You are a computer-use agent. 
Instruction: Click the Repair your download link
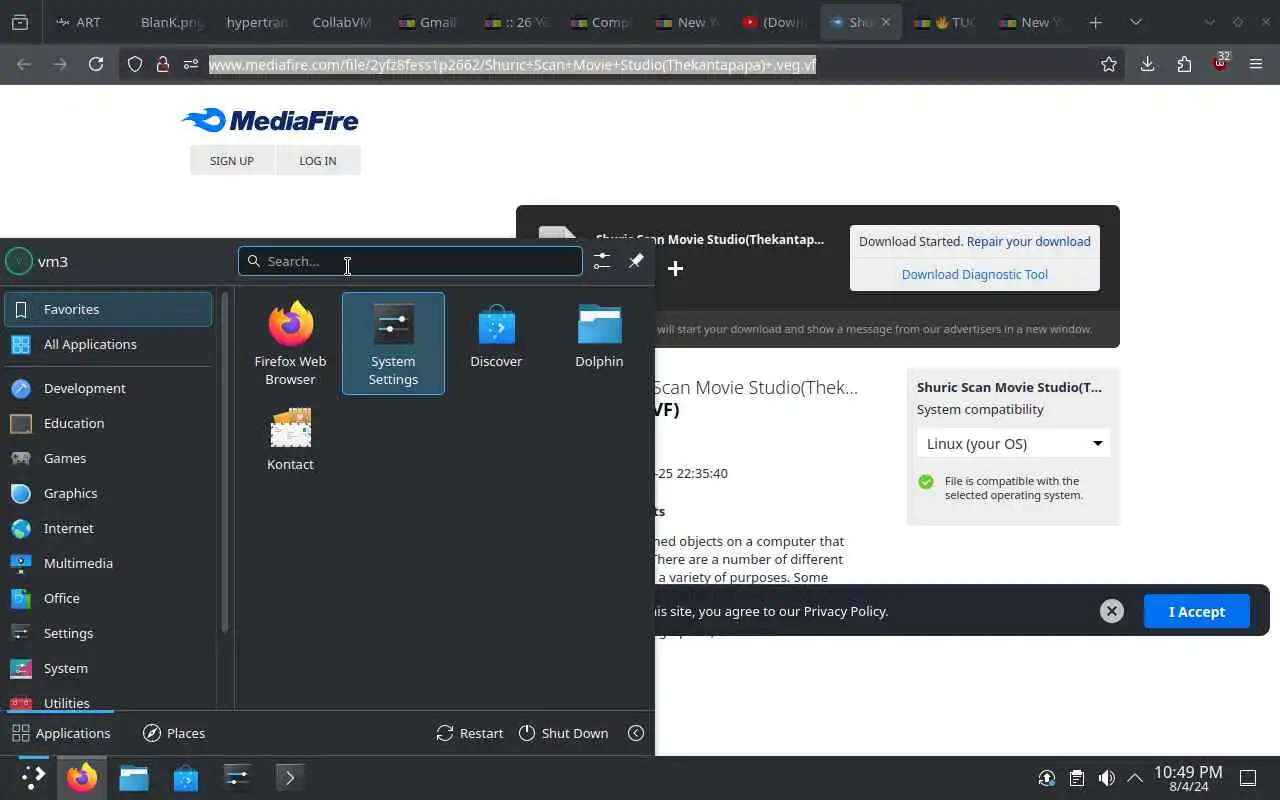[1028, 241]
